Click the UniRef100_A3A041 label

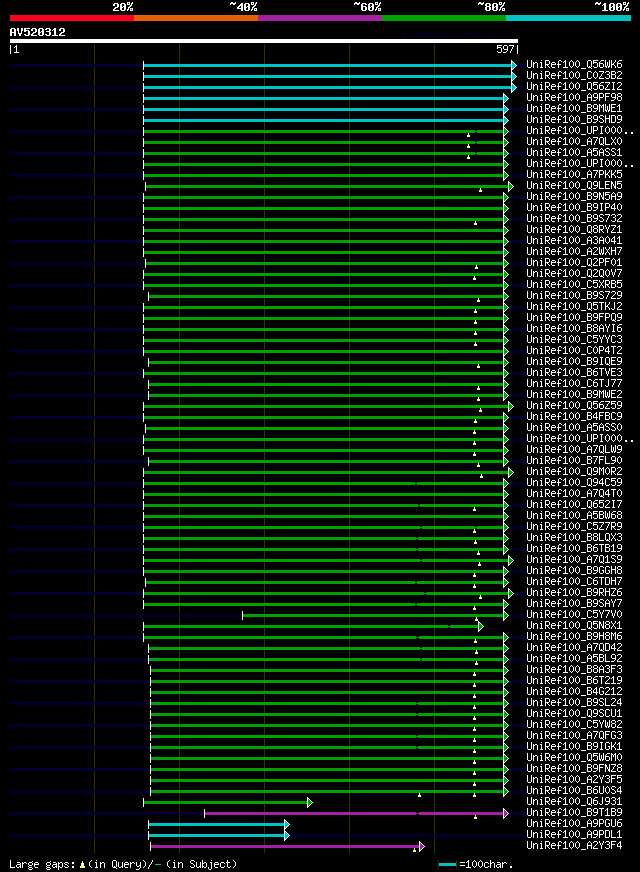(574, 241)
